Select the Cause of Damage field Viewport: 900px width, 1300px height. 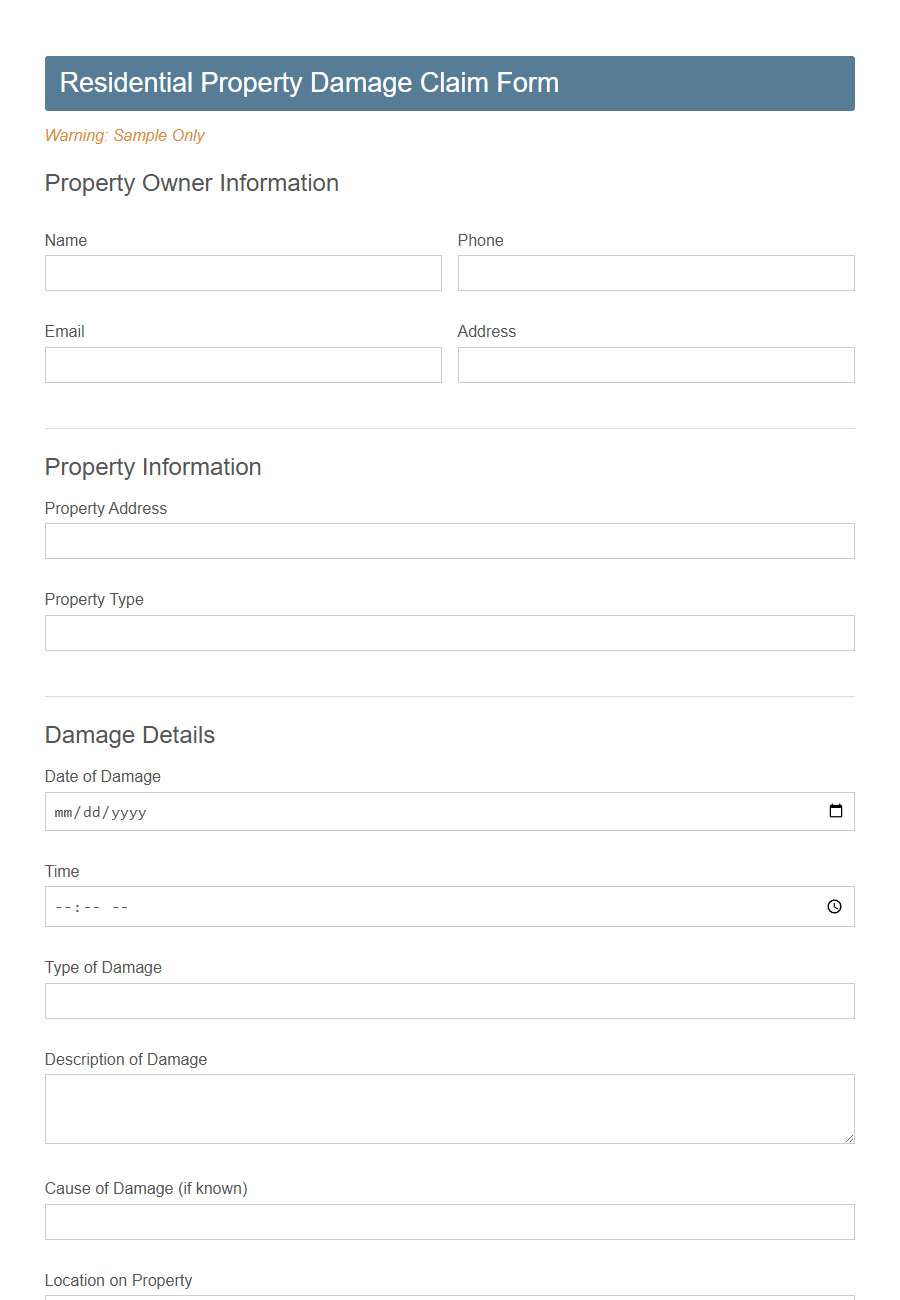point(449,1221)
